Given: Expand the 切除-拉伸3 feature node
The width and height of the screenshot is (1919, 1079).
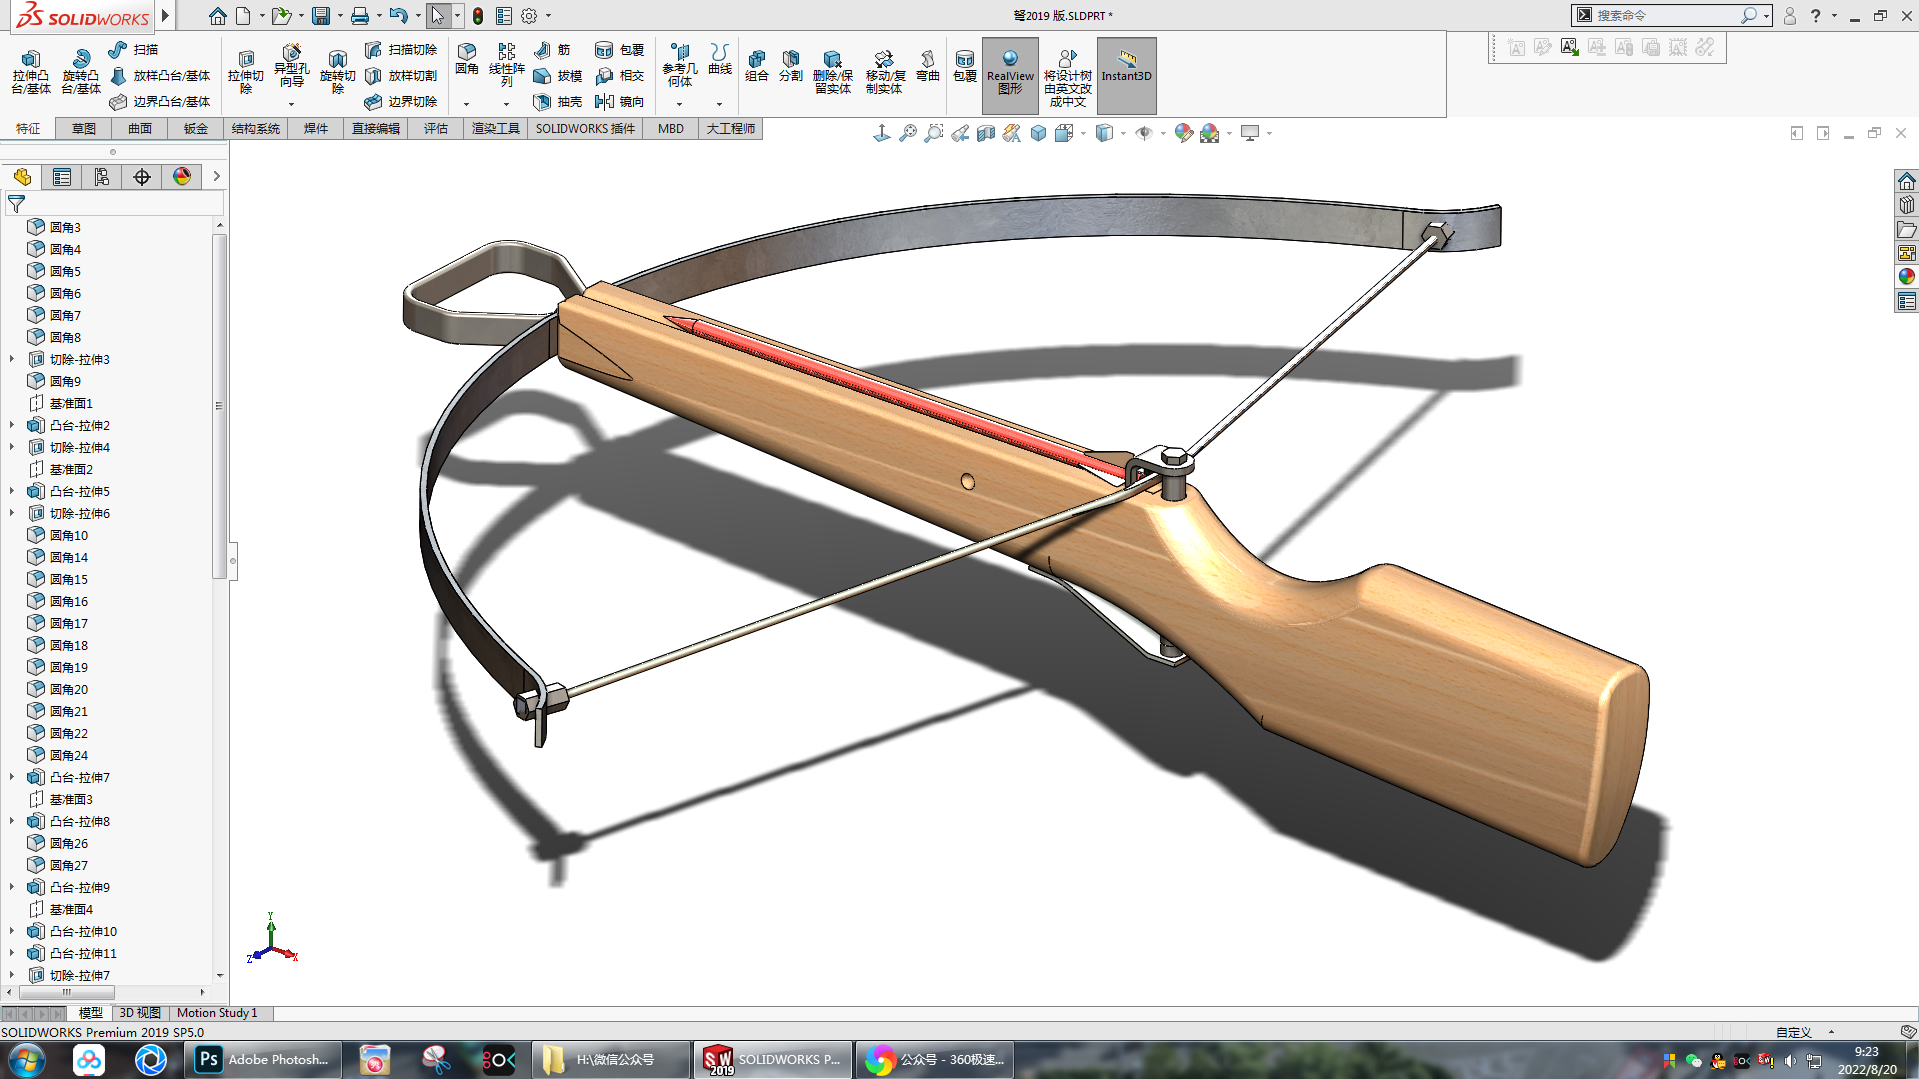Looking at the screenshot, I should coord(12,359).
